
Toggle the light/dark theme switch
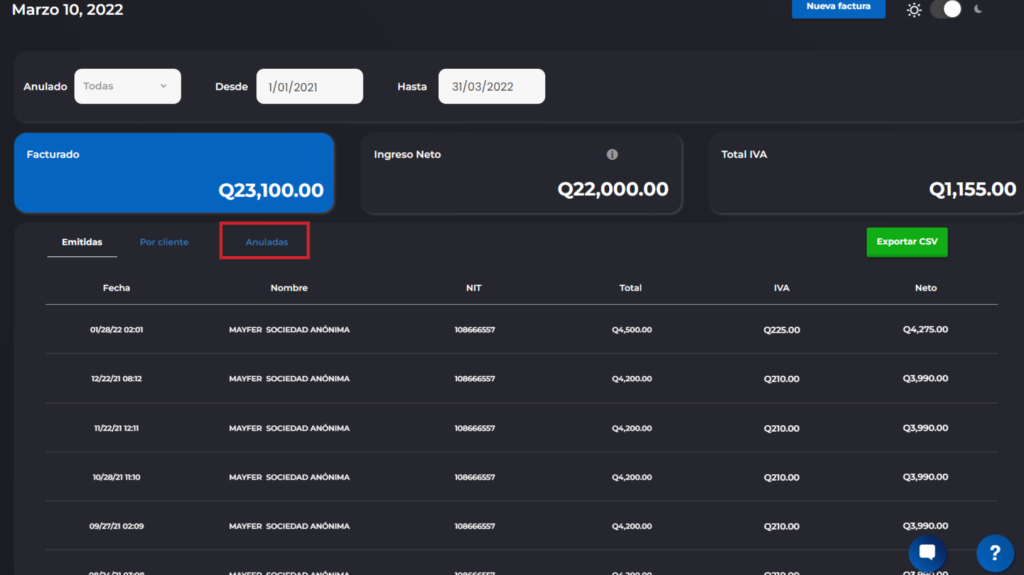coord(945,9)
